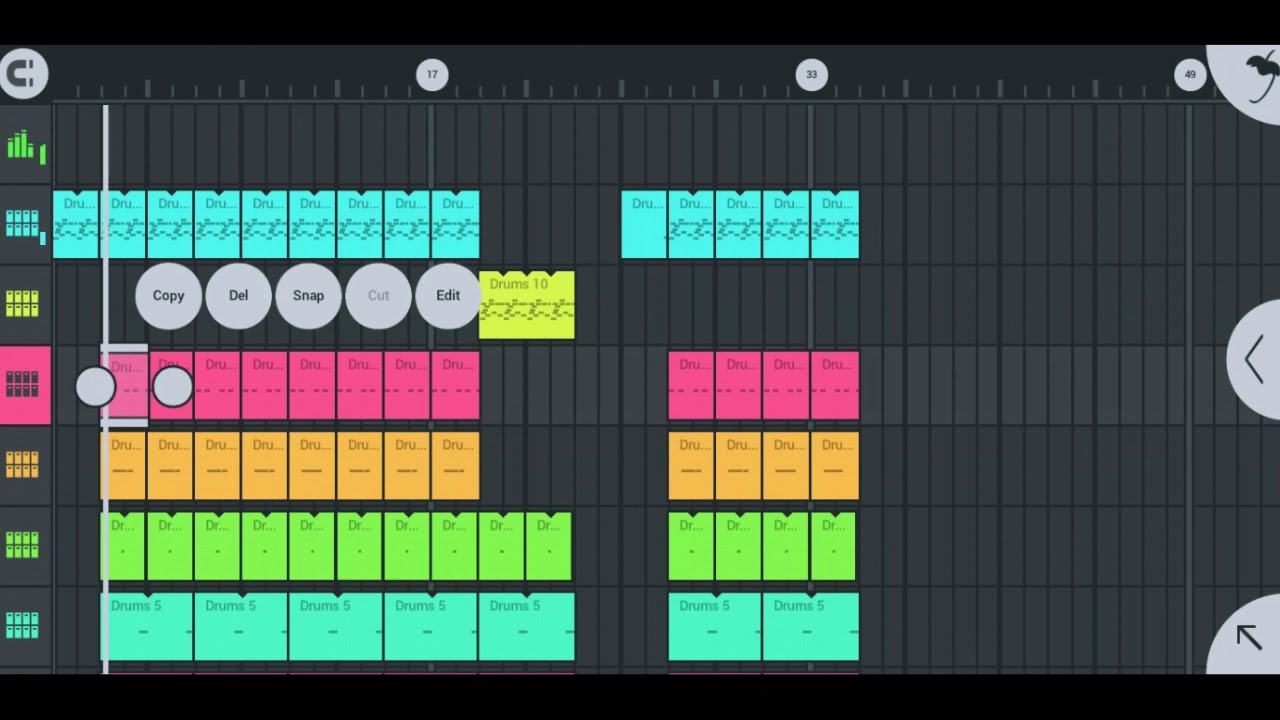Image resolution: width=1280 pixels, height=720 pixels.
Task: Jump to bar 49 marker
Action: [1190, 74]
